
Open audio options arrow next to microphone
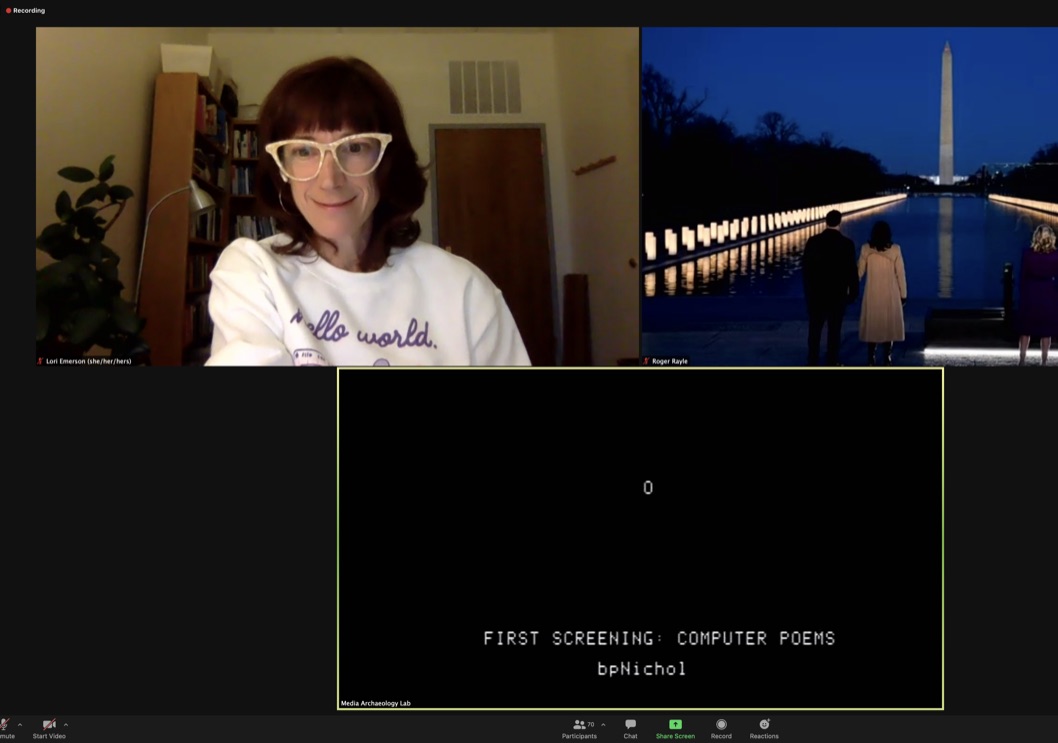(x=20, y=725)
